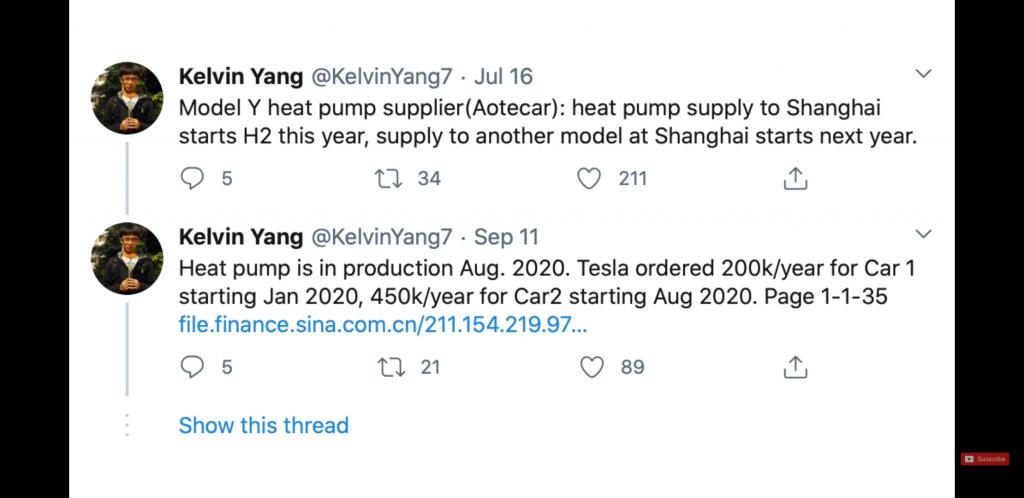The height and width of the screenshot is (498, 1024).
Task: Retweet the Sep 11 production tweet
Action: click(x=391, y=367)
